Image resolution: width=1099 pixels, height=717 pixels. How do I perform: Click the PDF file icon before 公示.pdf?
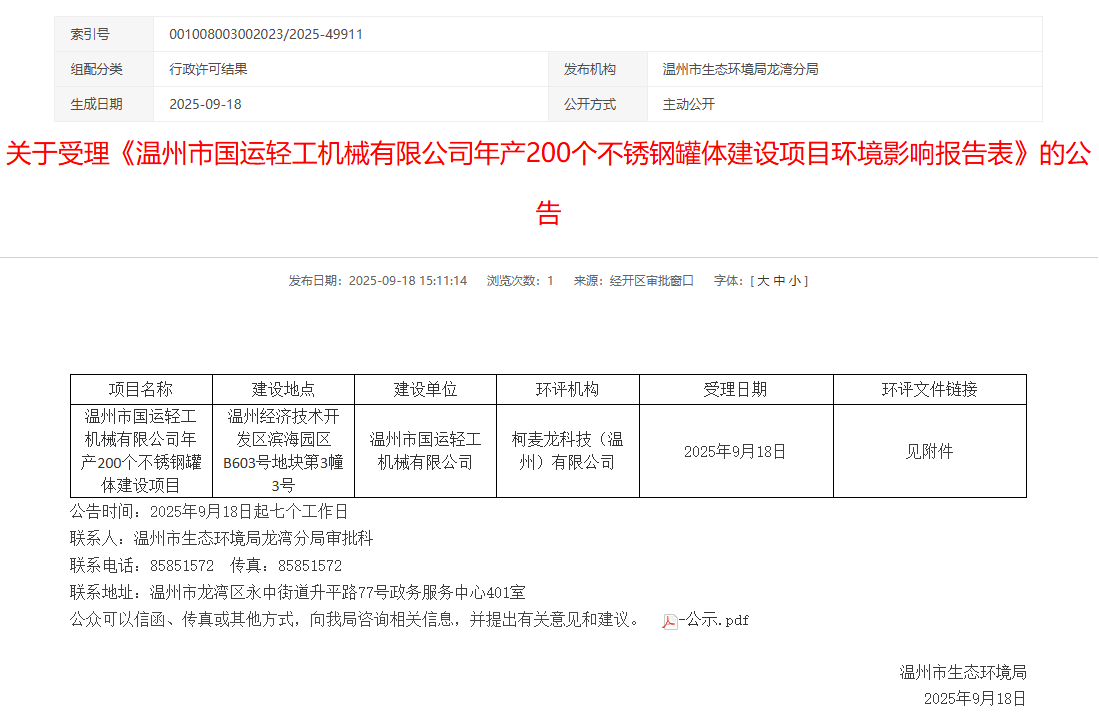[x=669, y=621]
